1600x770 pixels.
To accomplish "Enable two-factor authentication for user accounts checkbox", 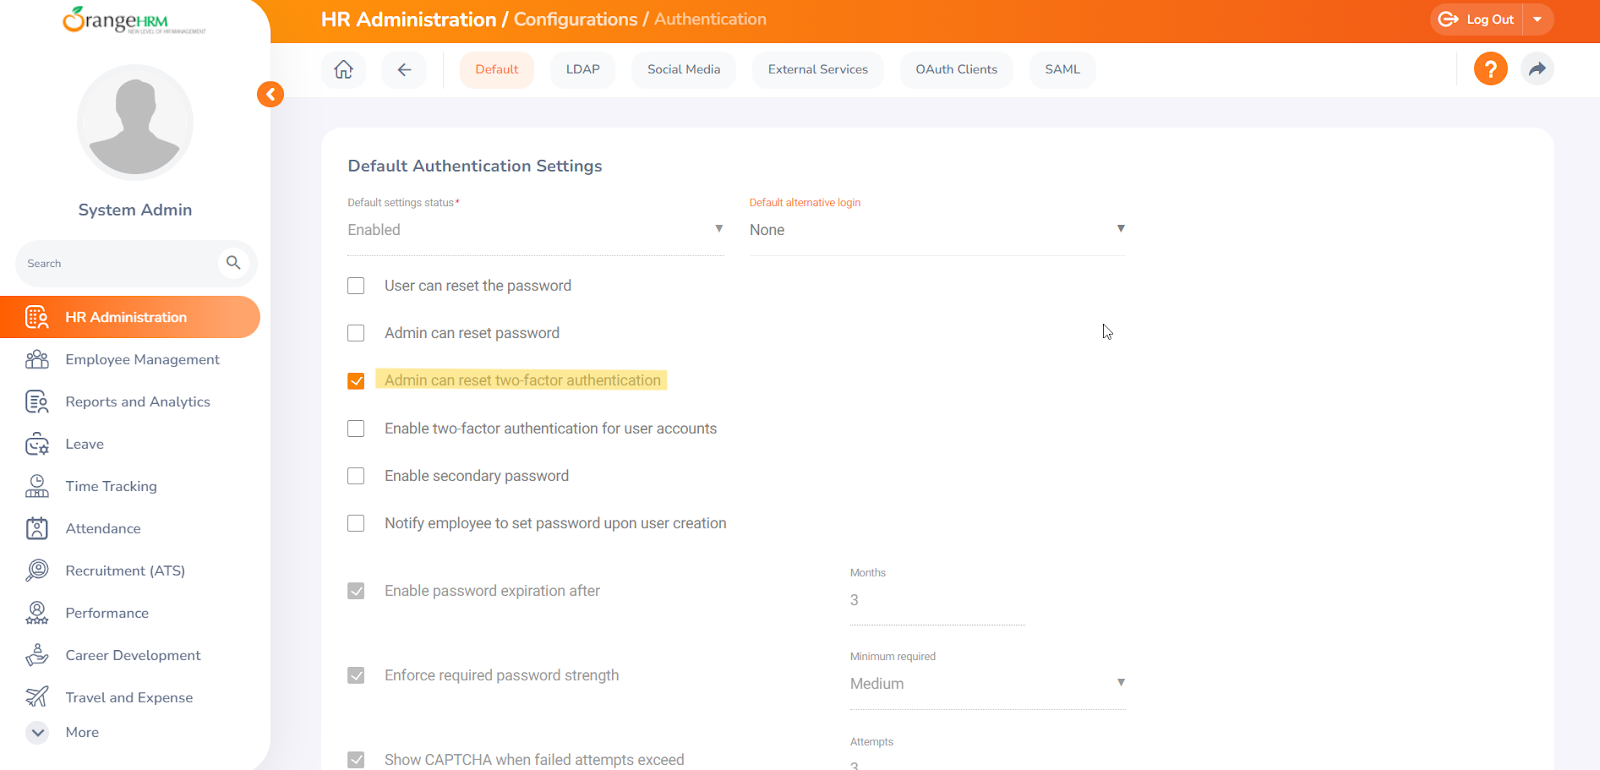I will (x=356, y=428).
